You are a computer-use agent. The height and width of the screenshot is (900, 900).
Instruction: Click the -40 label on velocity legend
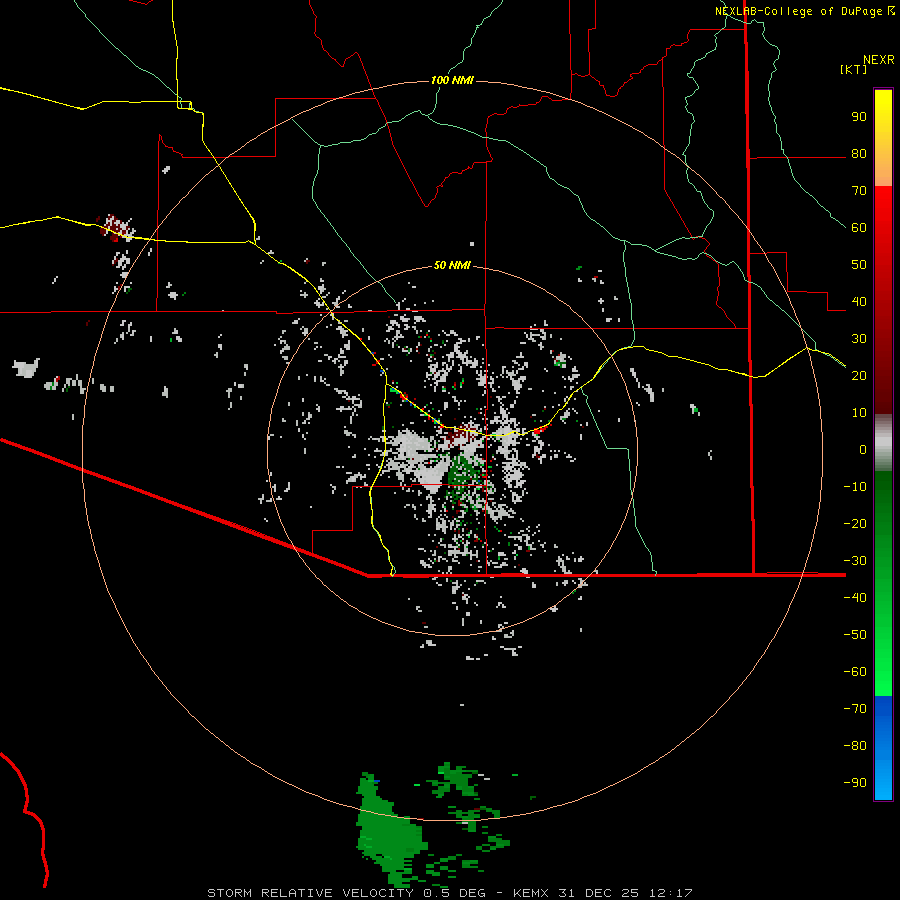tap(855, 598)
